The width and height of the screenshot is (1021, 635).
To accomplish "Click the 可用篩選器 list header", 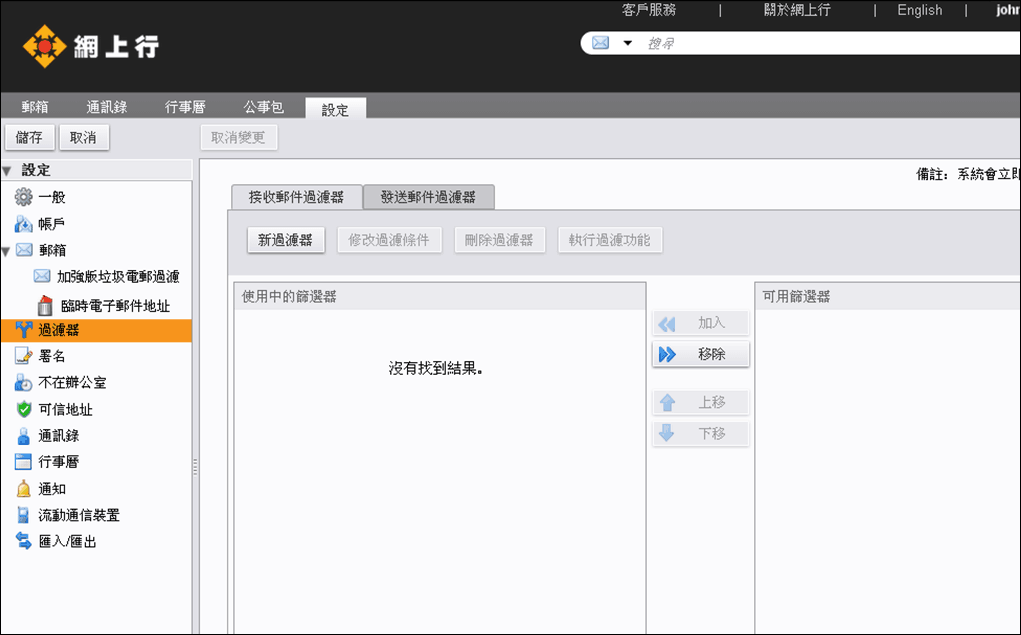I will (x=888, y=296).
